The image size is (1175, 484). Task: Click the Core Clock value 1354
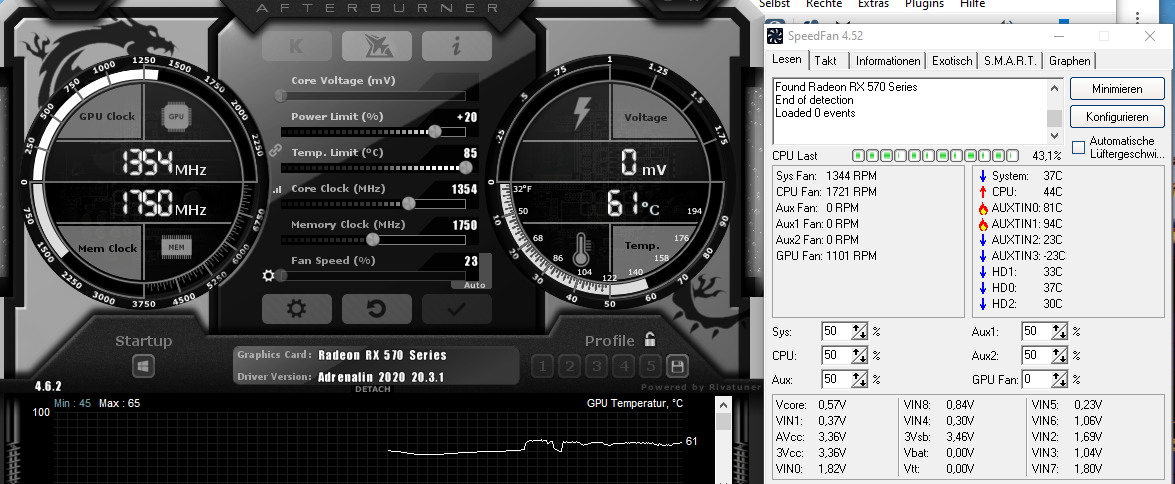click(x=465, y=189)
